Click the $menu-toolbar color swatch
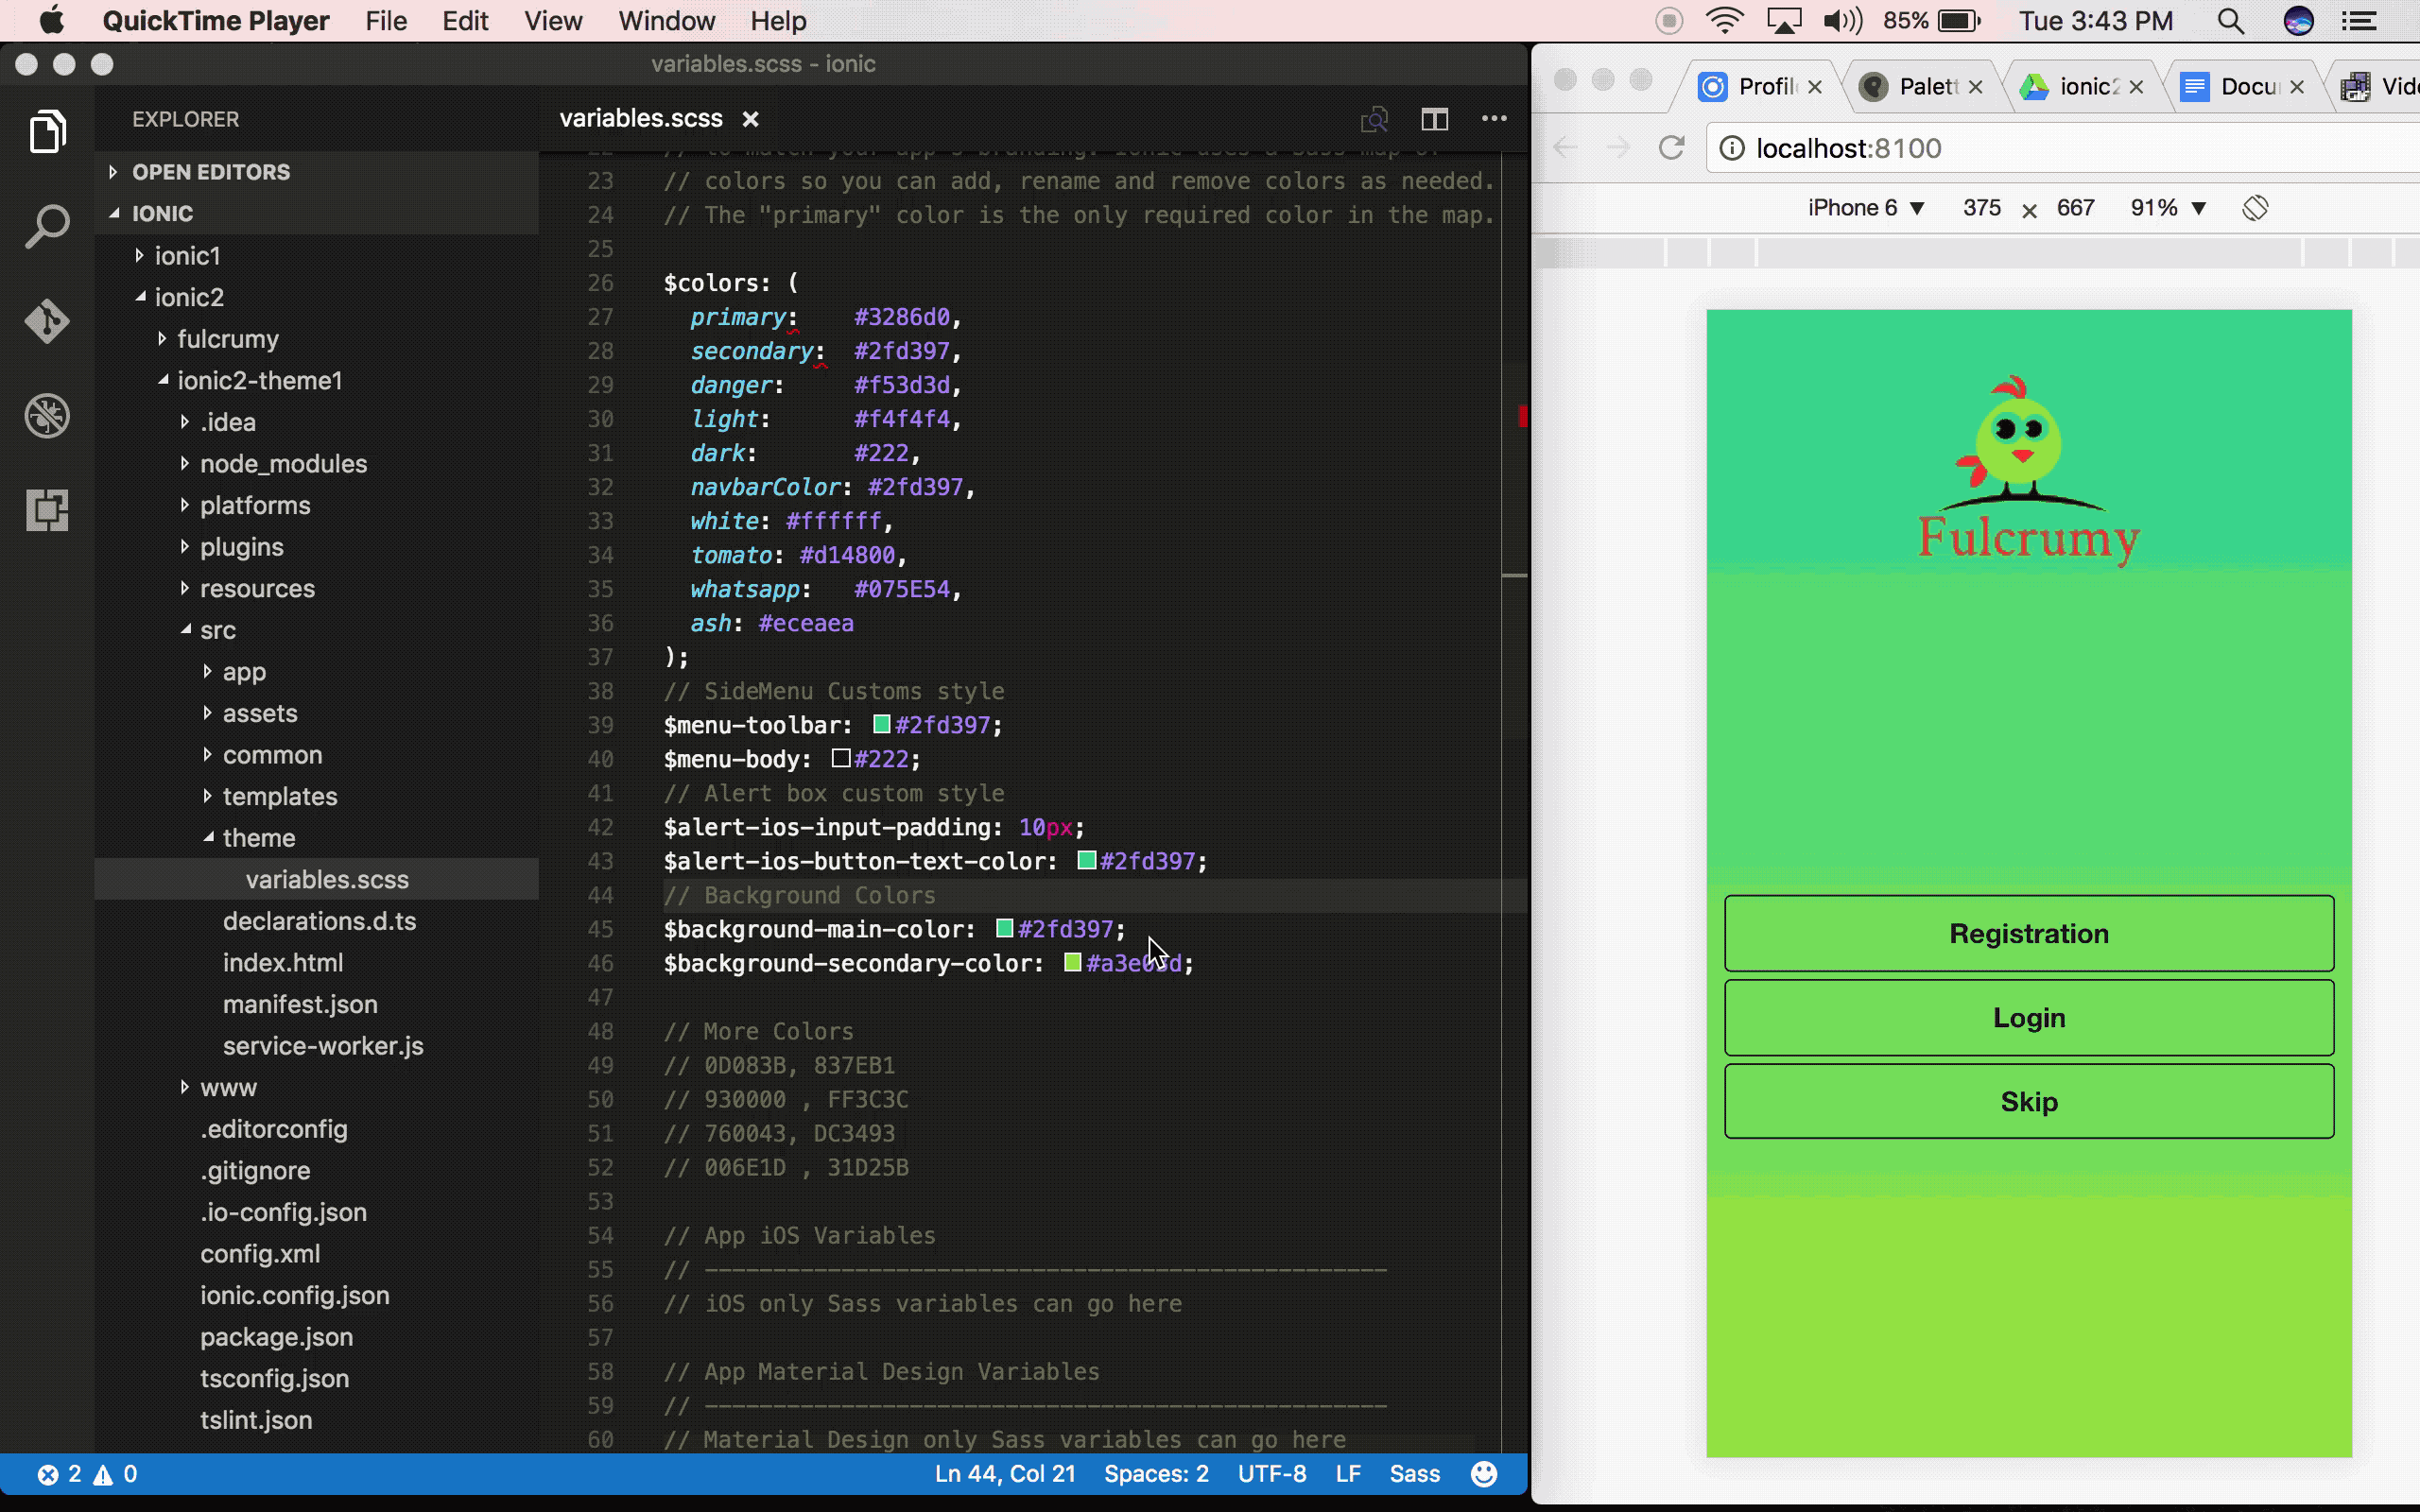 pyautogui.click(x=881, y=724)
